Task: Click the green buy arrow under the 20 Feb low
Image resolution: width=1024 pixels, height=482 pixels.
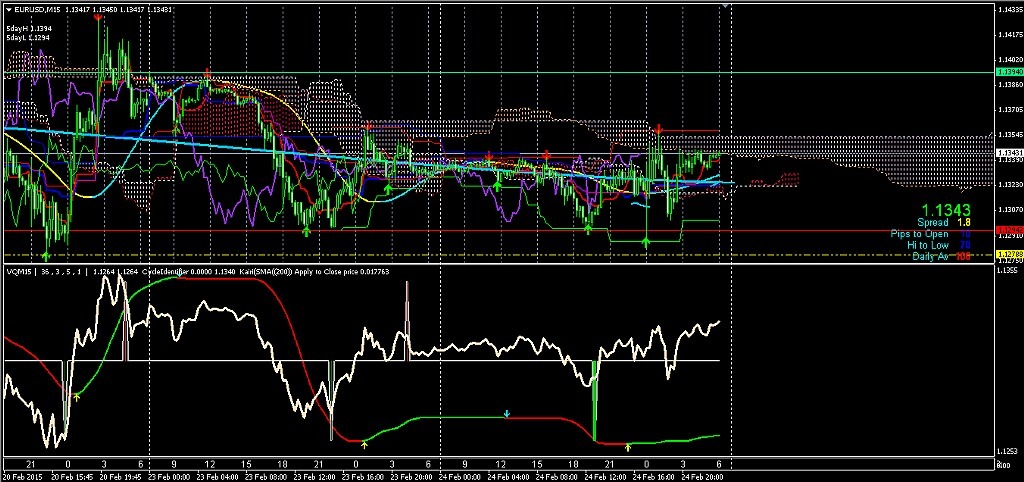Action: (46, 256)
